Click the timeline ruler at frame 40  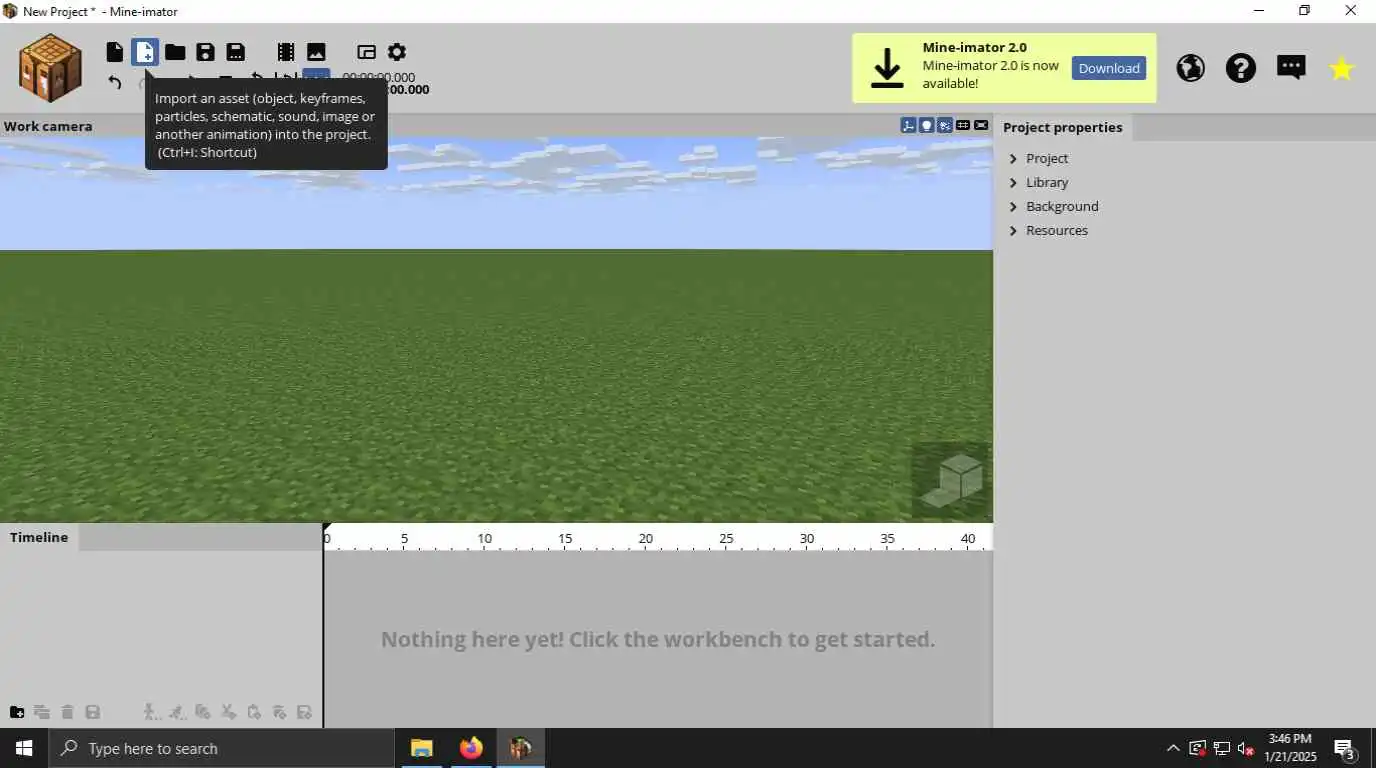968,539
